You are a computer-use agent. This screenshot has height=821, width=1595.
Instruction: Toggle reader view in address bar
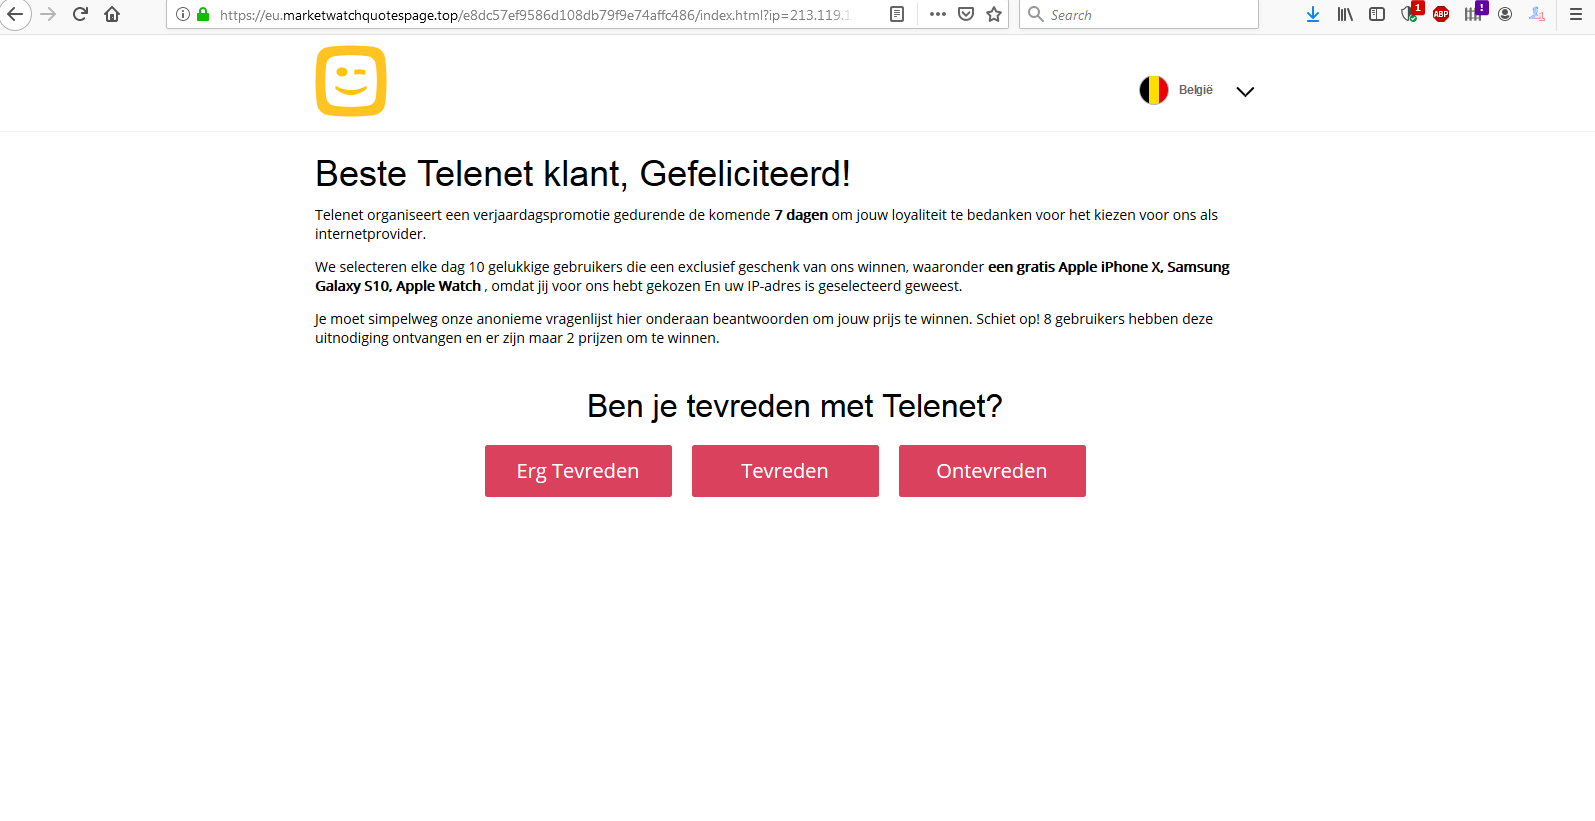(897, 14)
